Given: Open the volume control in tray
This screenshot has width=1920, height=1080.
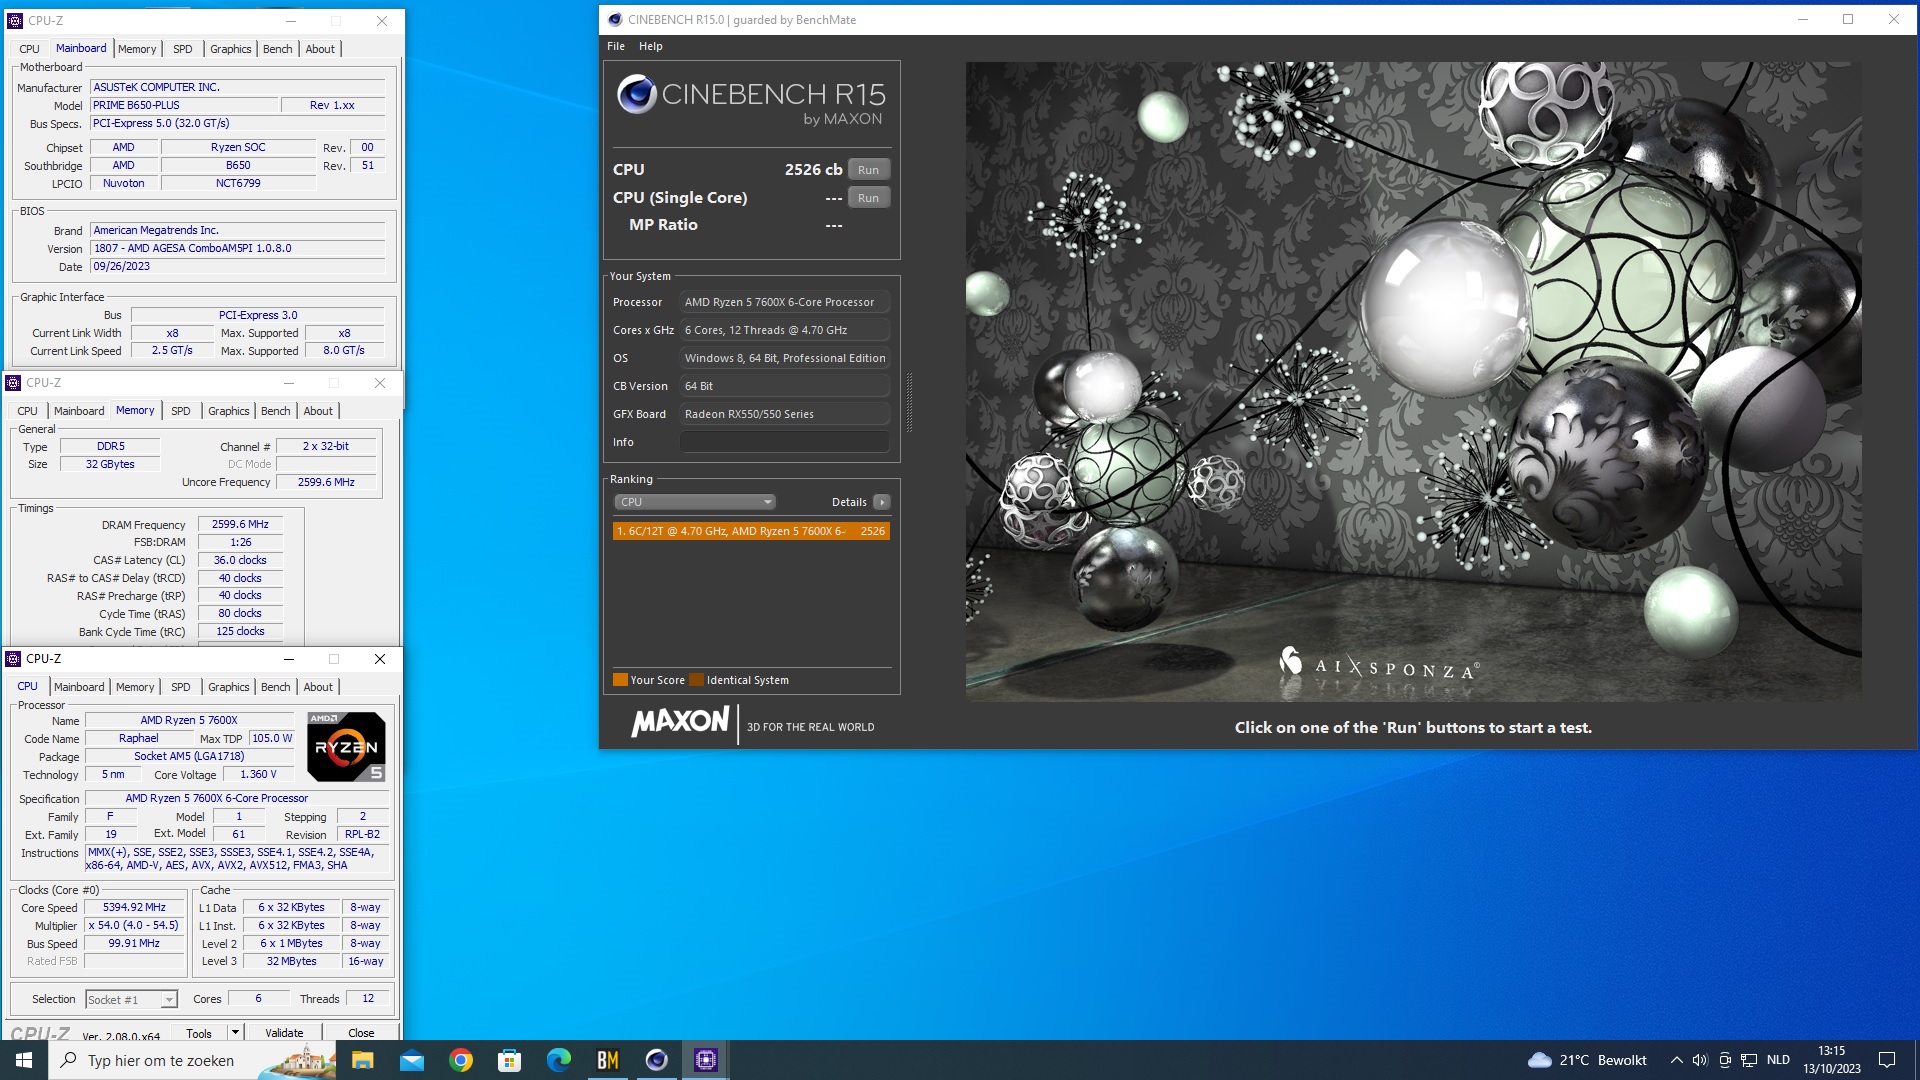Looking at the screenshot, I should coord(1700,1060).
